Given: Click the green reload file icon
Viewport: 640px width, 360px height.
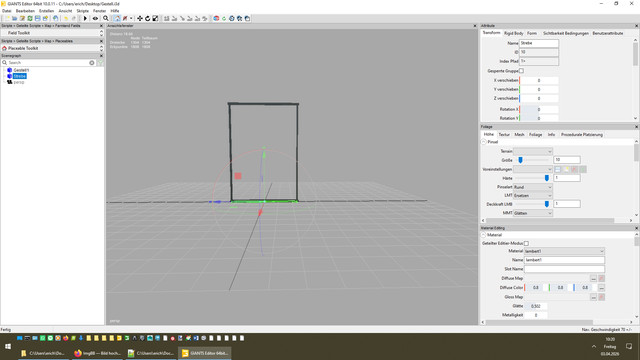Looking at the screenshot, I should (x=30, y=18).
